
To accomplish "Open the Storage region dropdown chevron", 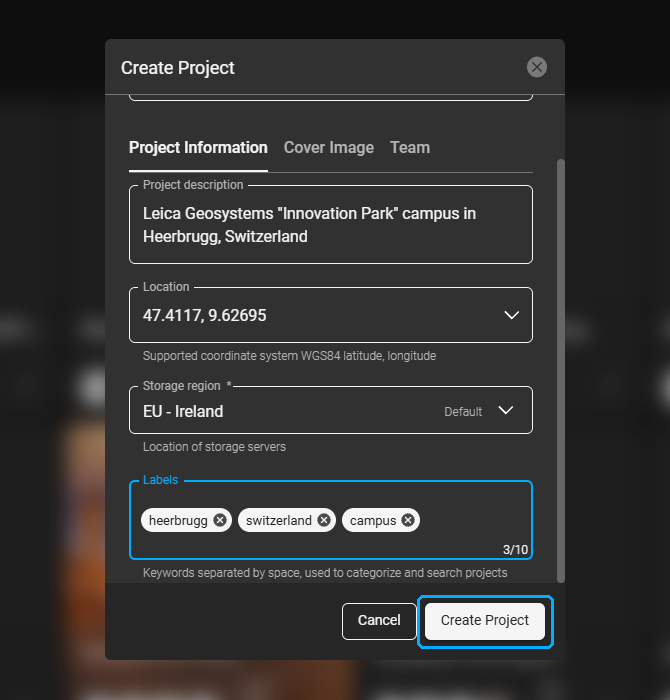I will pos(505,410).
